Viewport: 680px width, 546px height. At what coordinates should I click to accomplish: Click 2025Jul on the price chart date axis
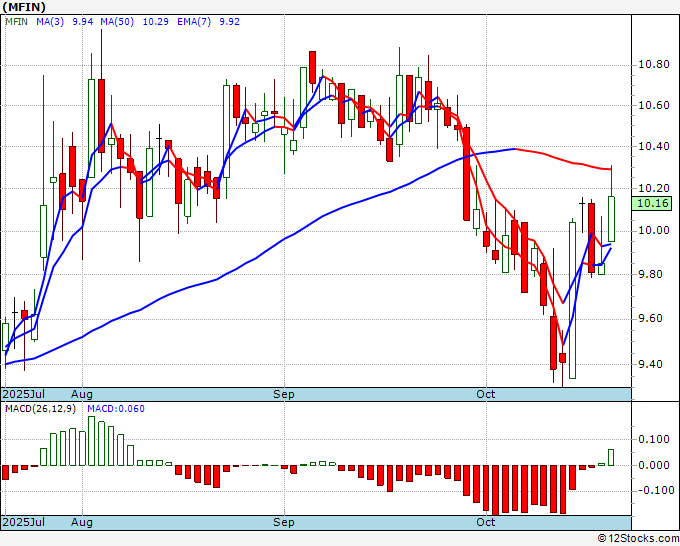point(24,394)
